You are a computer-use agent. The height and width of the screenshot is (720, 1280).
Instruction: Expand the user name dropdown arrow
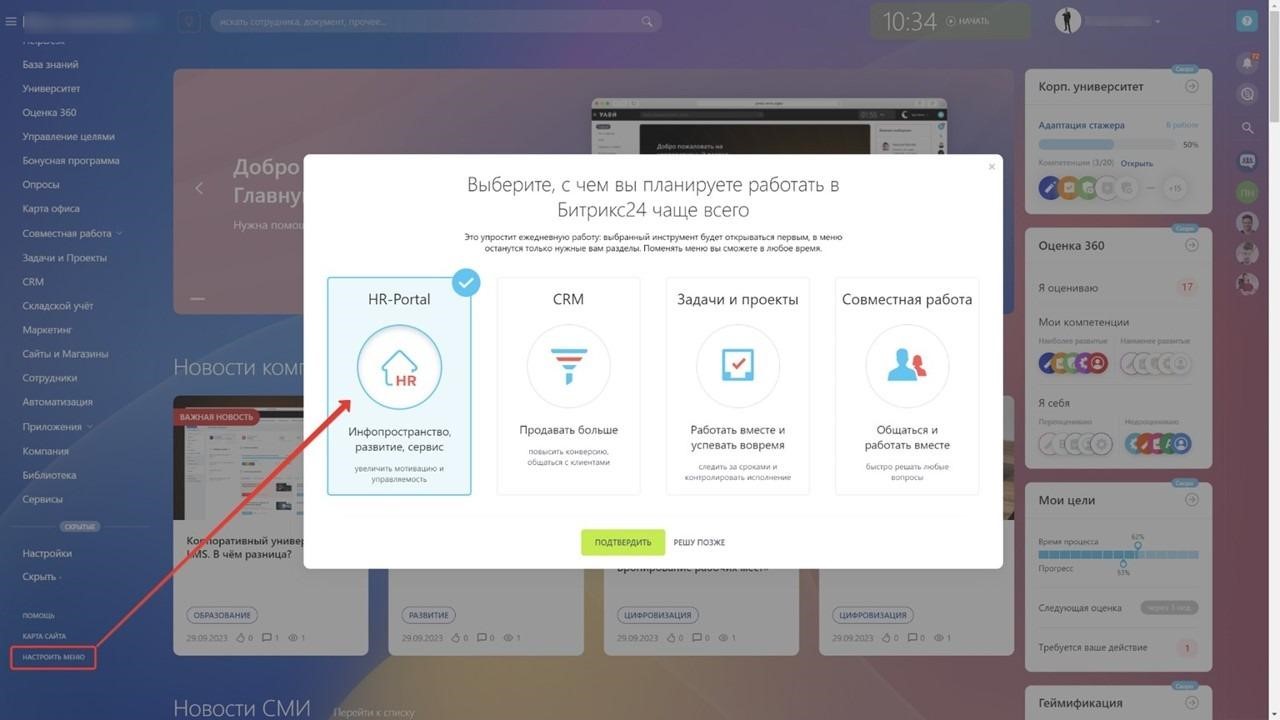point(1158,21)
